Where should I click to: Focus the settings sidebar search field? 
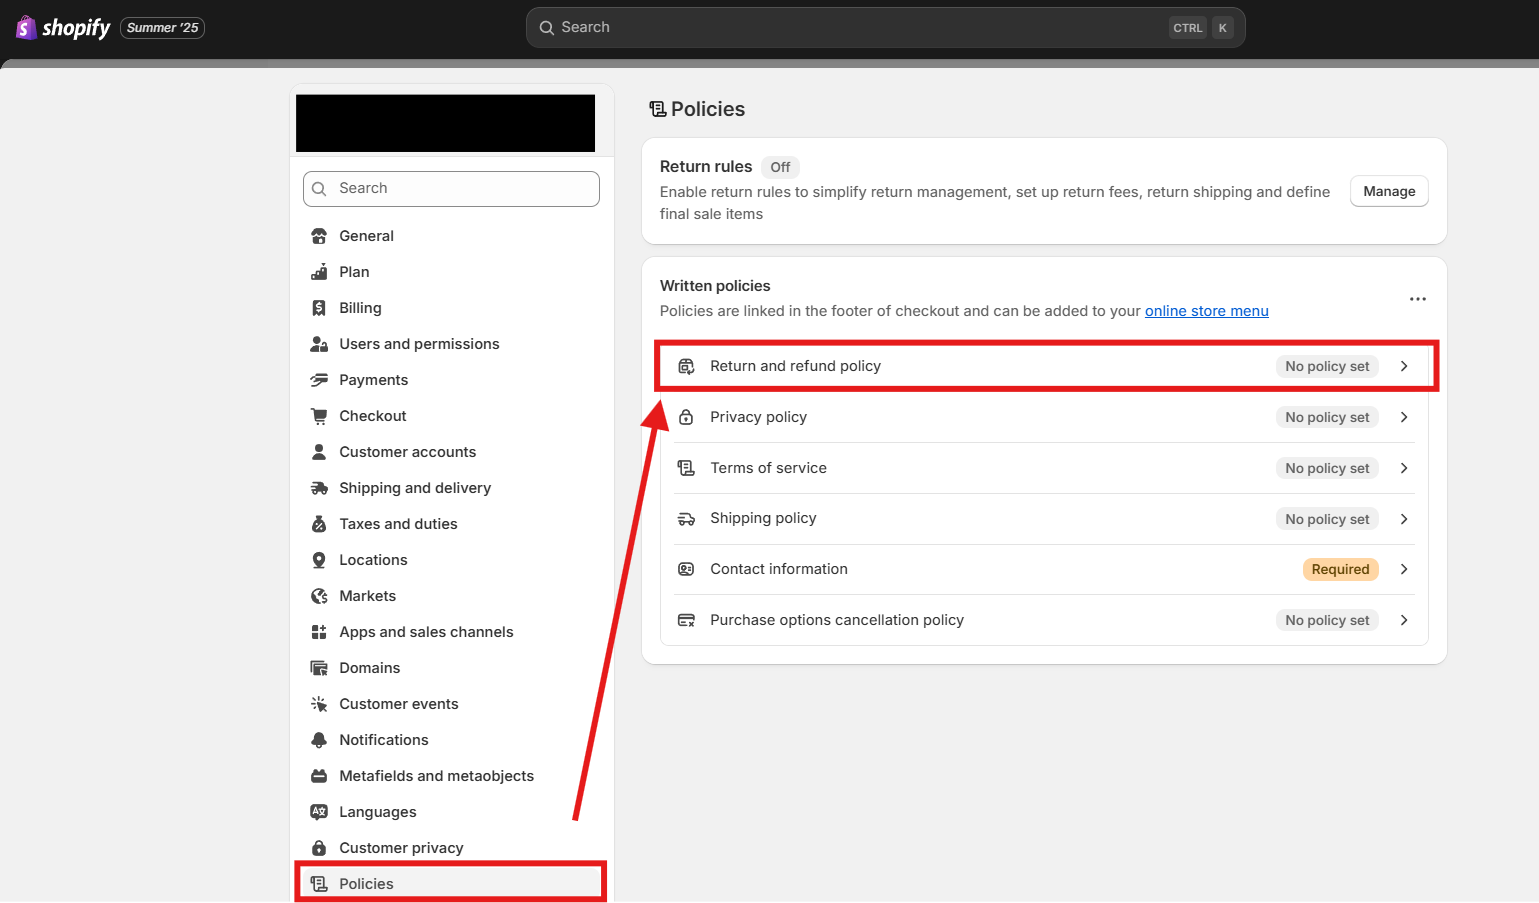pyautogui.click(x=451, y=189)
